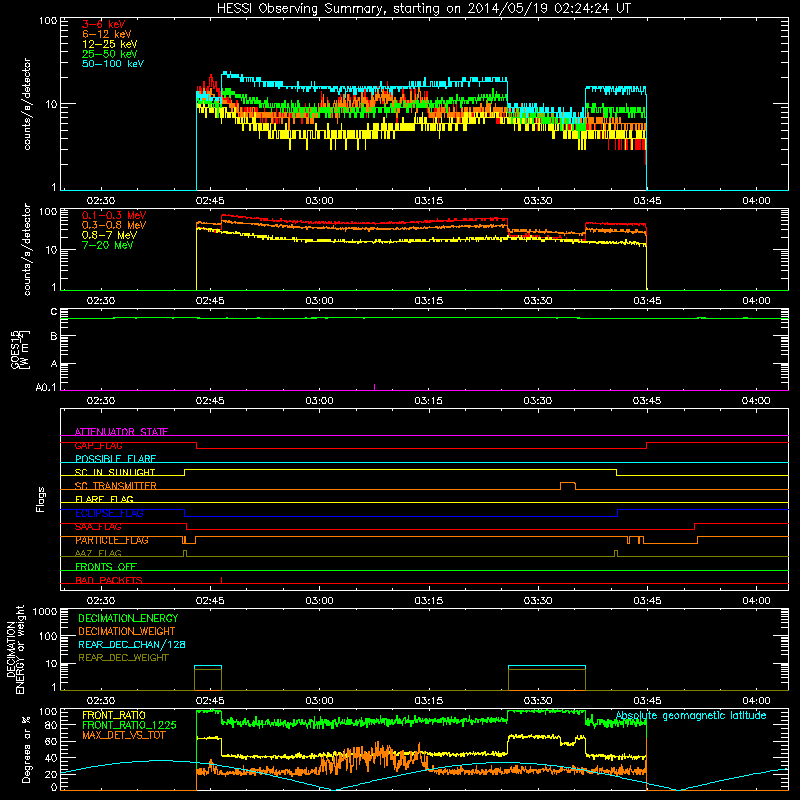Screen dimensions: 800x800
Task: Select the 3-6 keV legend label
Action: 103,24
